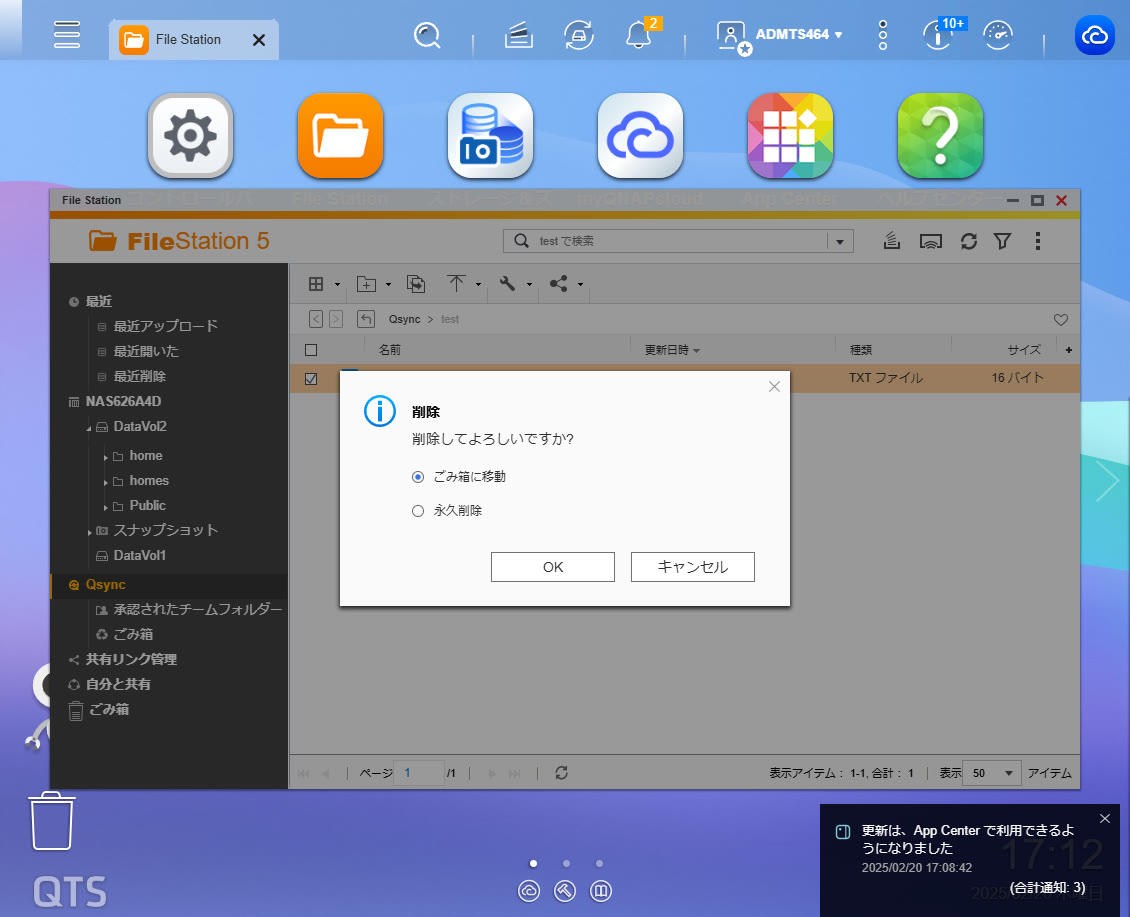Click the navigate back arrow button
1130x917 pixels.
316,319
